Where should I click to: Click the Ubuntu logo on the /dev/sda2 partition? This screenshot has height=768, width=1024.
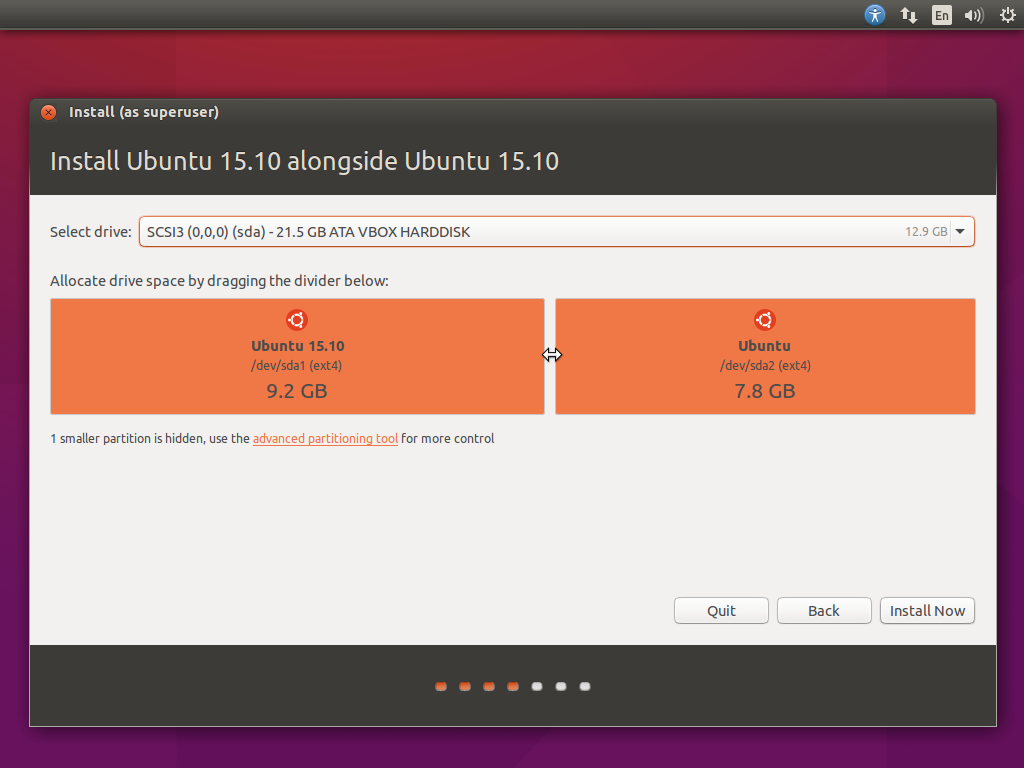click(x=764, y=320)
